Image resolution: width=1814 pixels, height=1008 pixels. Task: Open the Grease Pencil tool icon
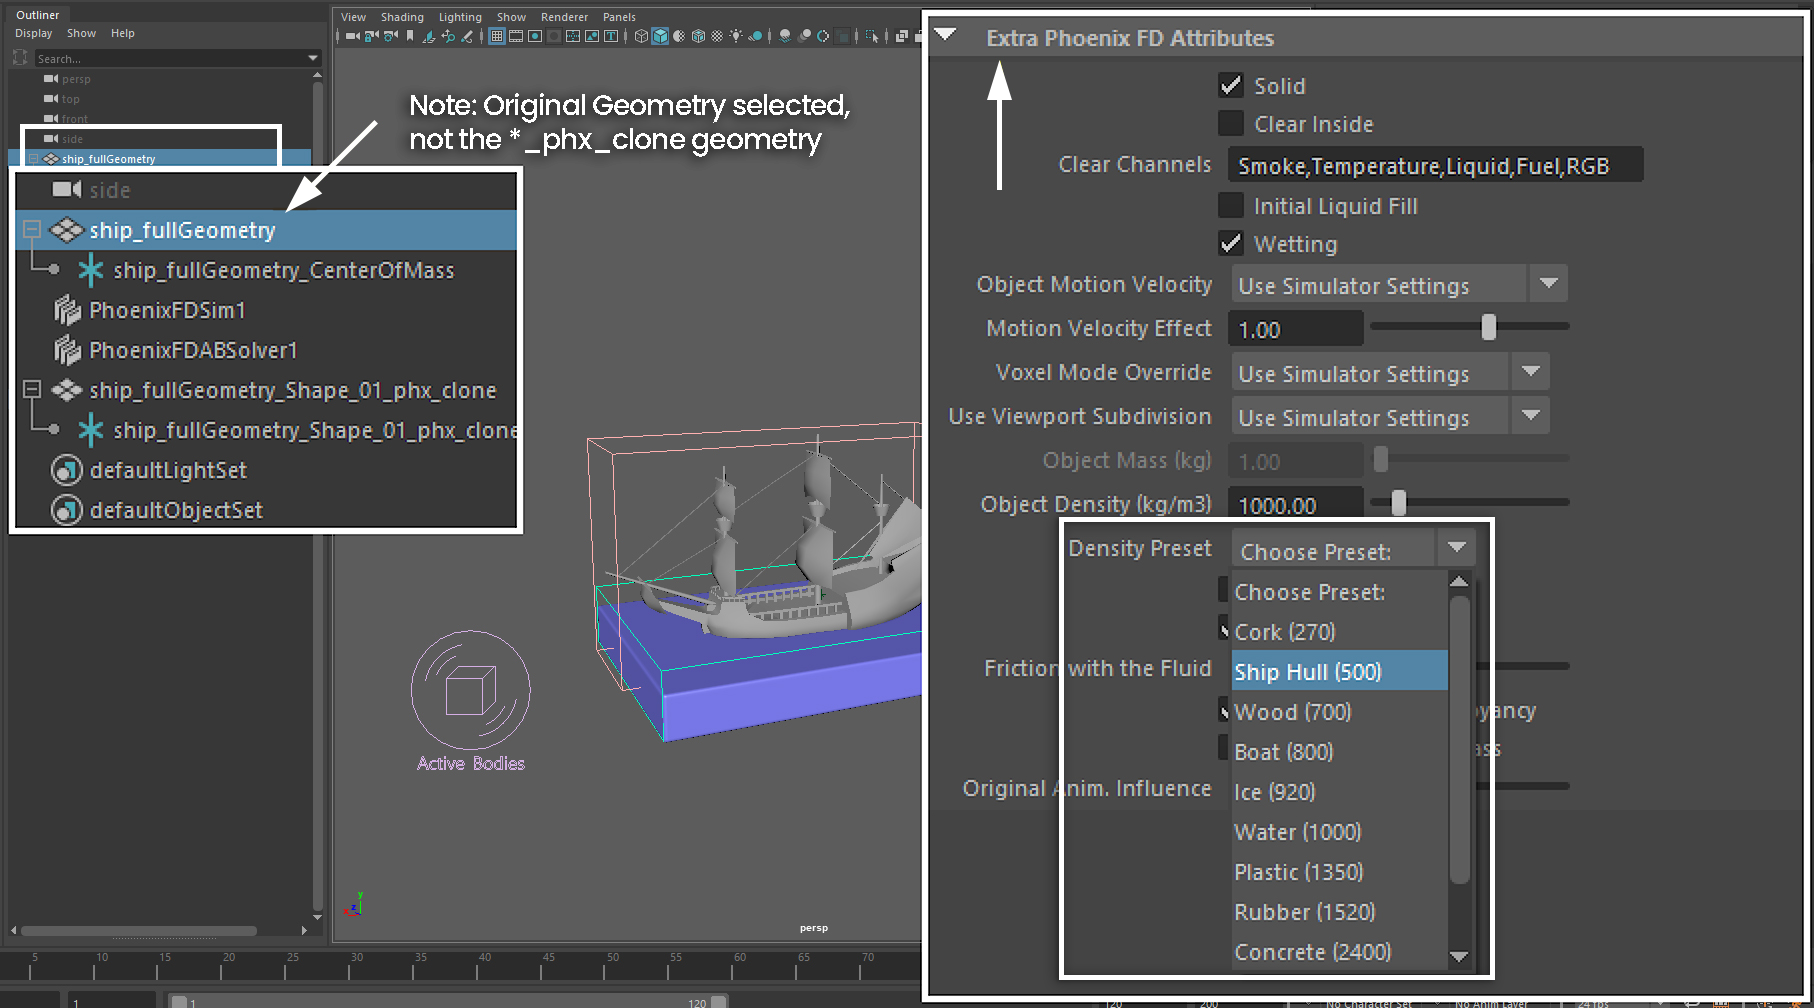[467, 36]
